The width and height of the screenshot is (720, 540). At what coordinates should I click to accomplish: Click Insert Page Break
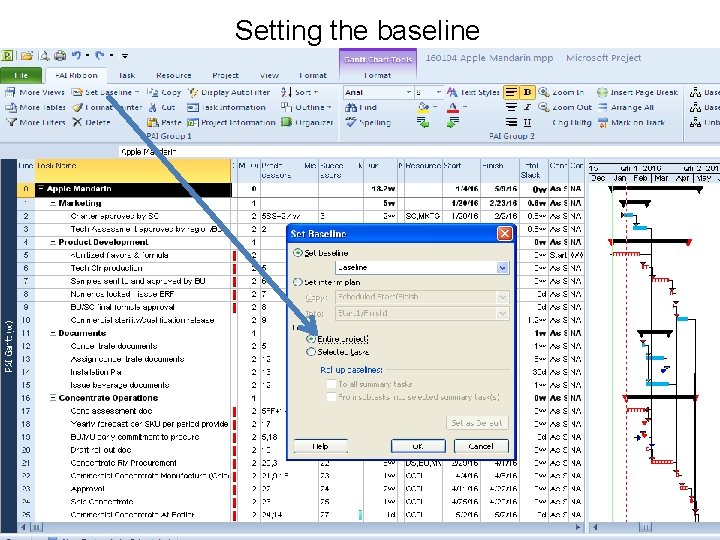click(x=637, y=92)
